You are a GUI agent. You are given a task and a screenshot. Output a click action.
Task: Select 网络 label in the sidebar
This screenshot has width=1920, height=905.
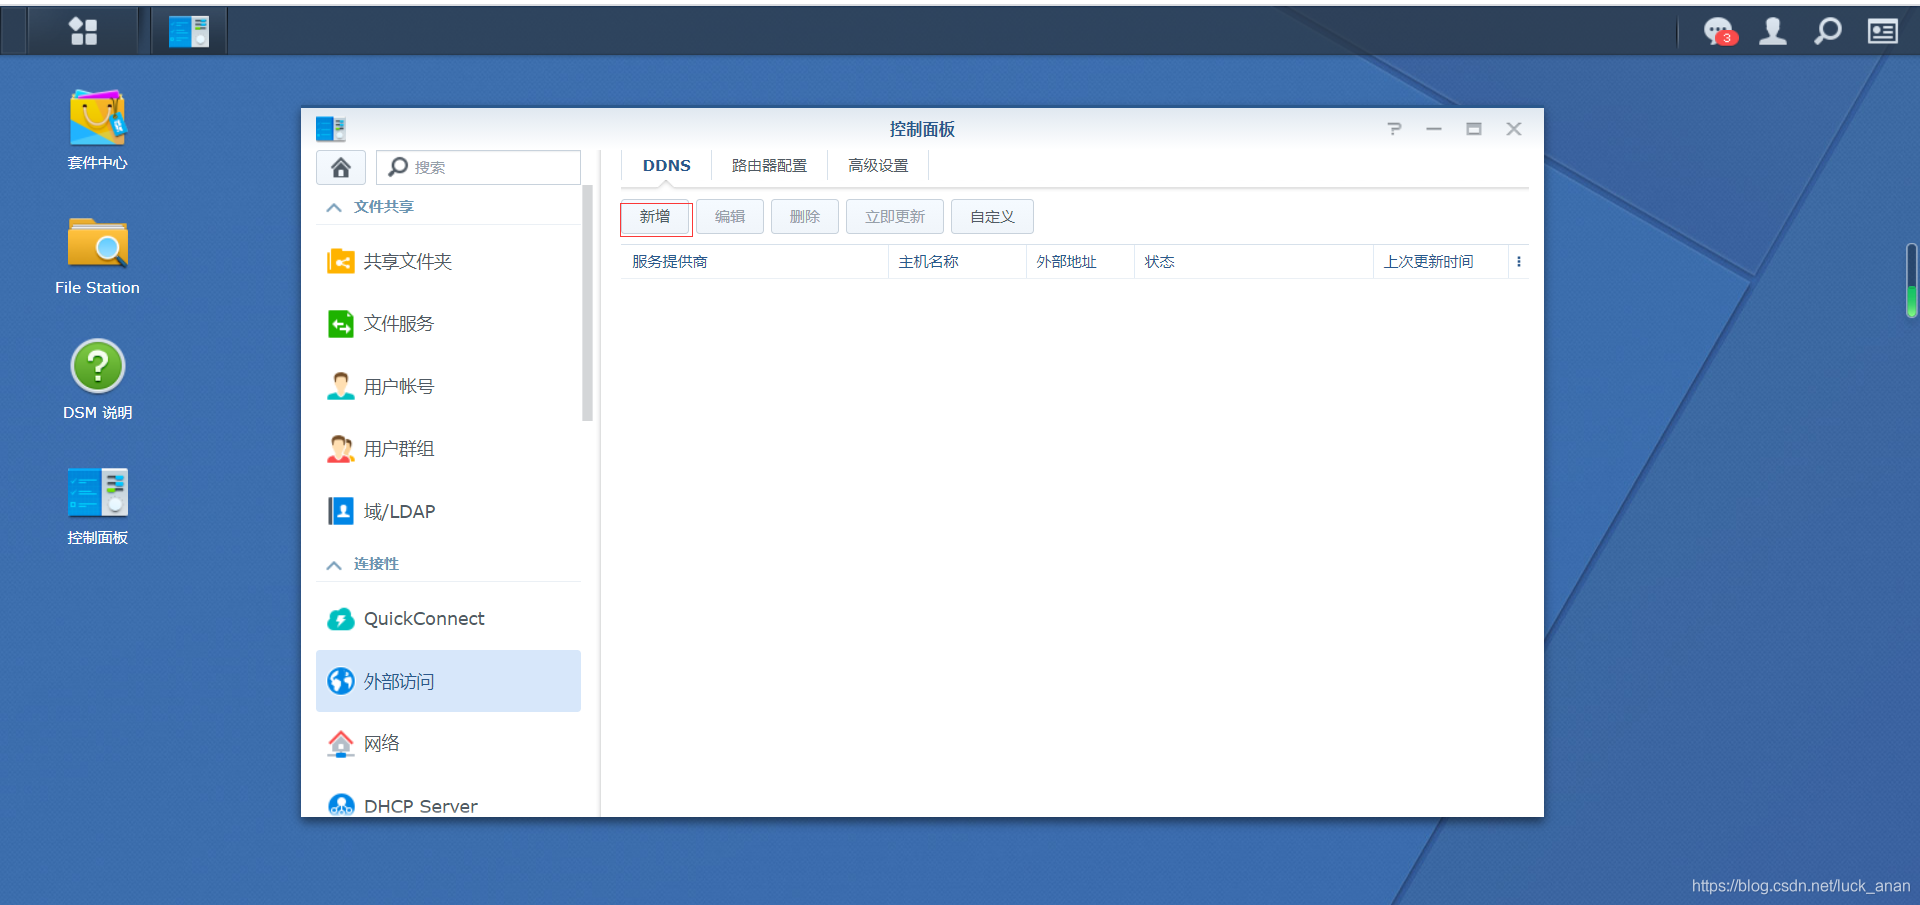click(x=382, y=744)
